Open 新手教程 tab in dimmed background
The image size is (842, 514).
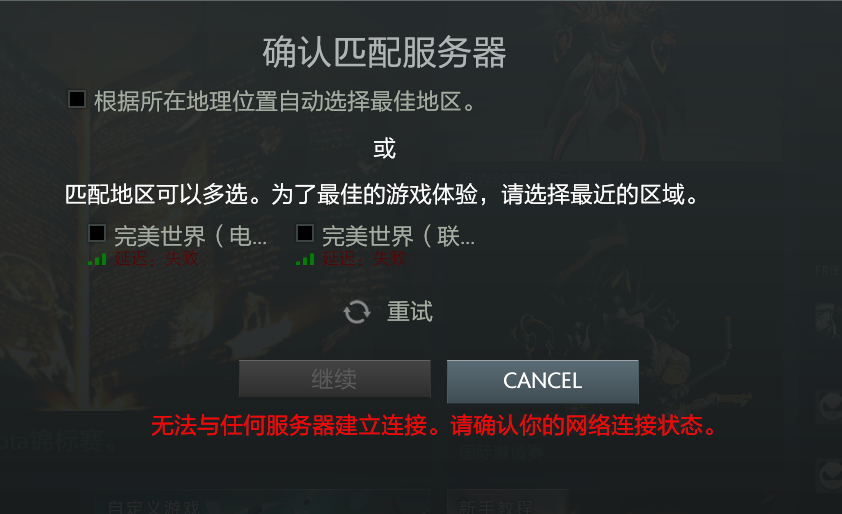496,506
